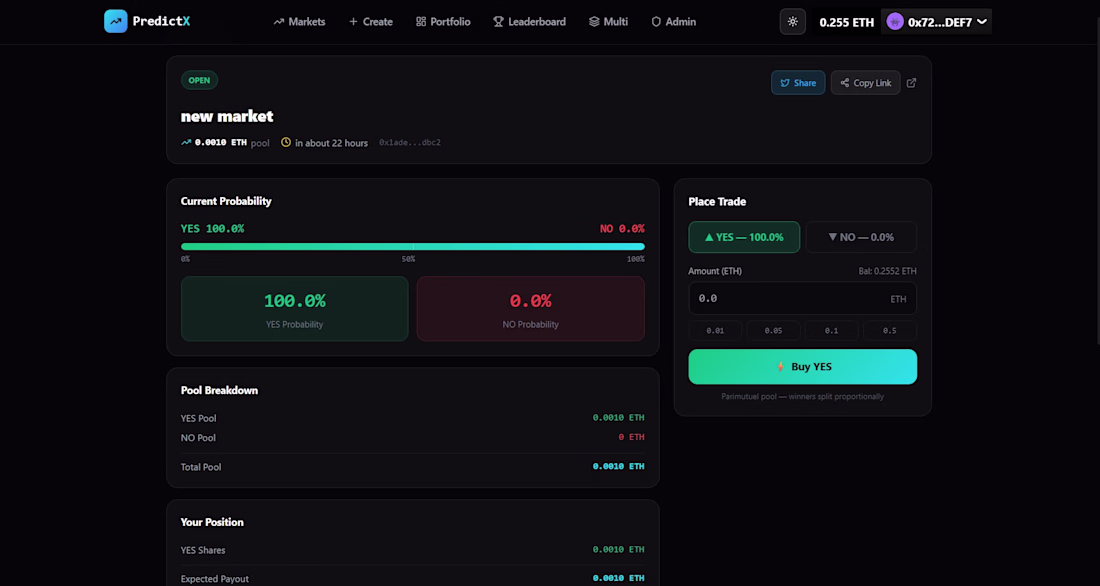Click the 'new market' title

click(x=227, y=116)
